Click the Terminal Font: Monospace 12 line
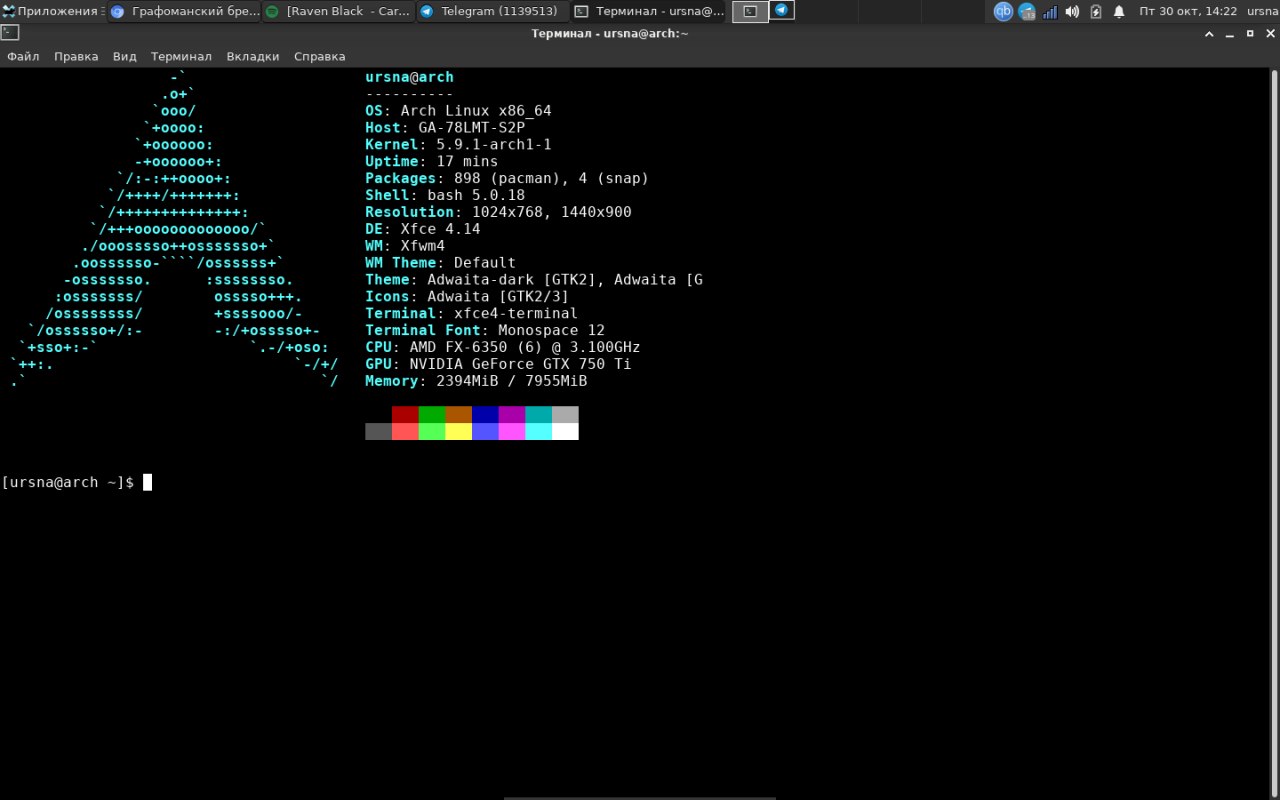Viewport: 1280px width, 800px height. [x=485, y=330]
